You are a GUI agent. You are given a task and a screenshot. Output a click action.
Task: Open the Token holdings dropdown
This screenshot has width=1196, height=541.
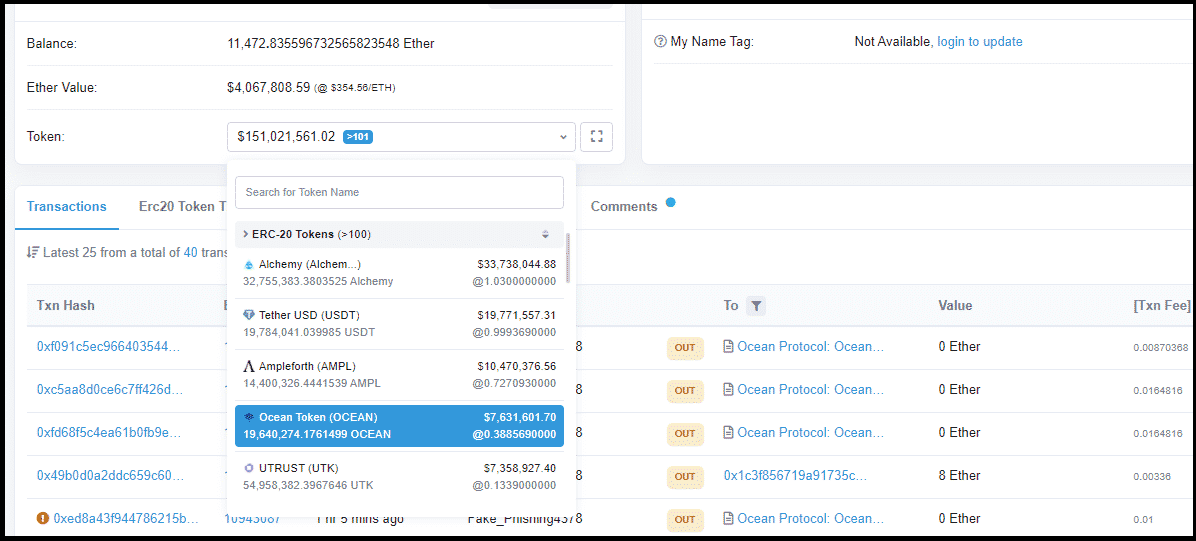coord(401,137)
